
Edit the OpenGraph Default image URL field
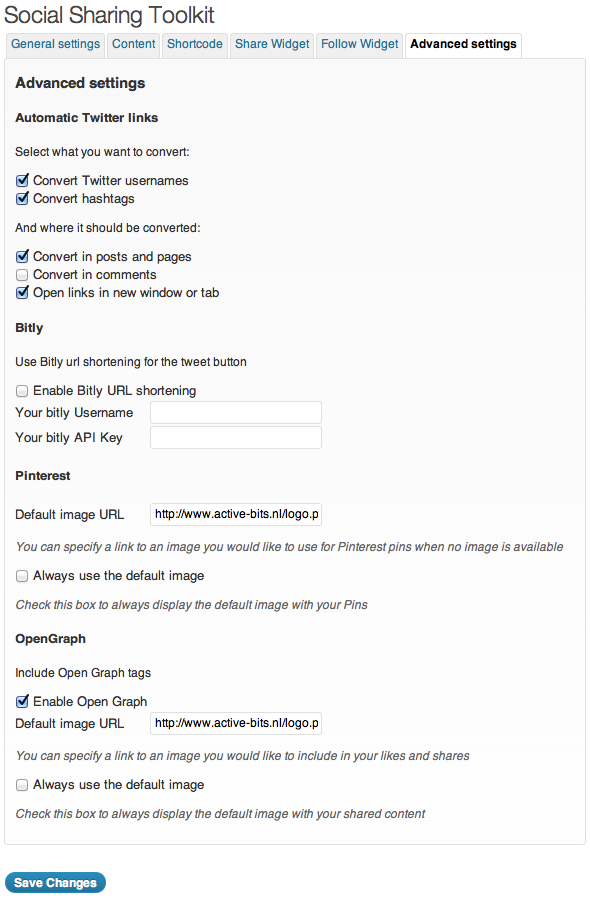[236, 723]
